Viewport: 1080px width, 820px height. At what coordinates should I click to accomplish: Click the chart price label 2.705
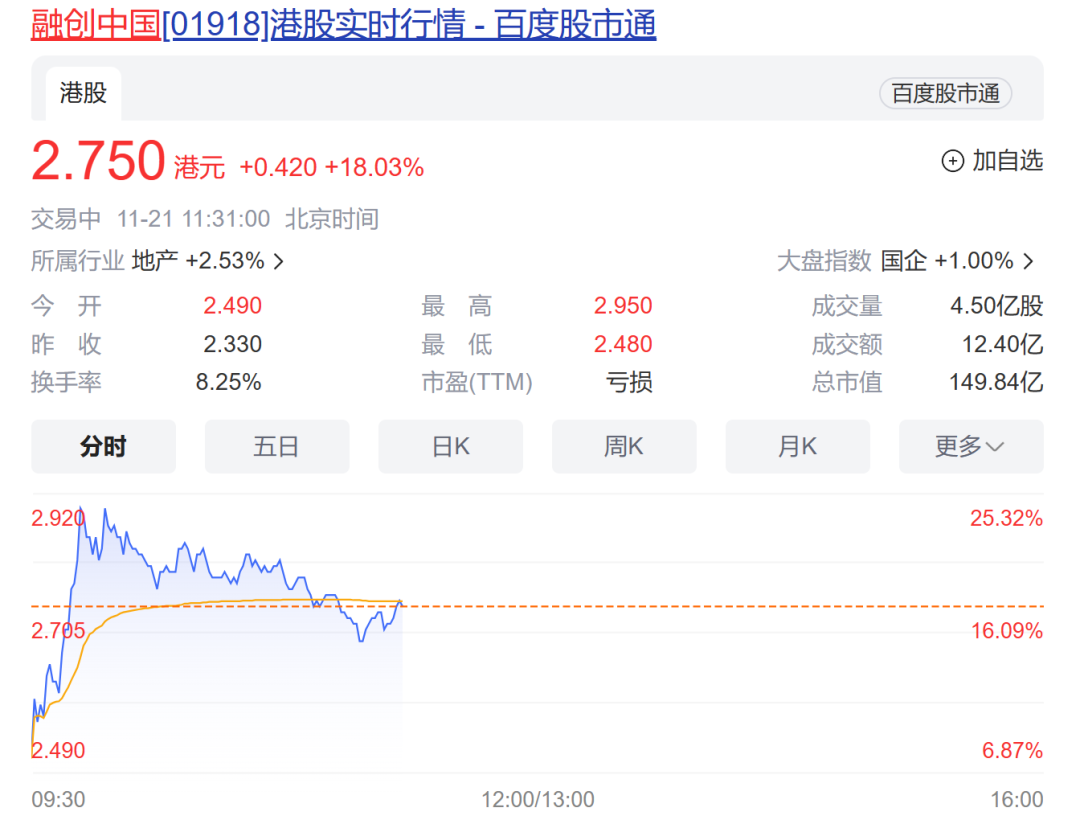coord(58,631)
